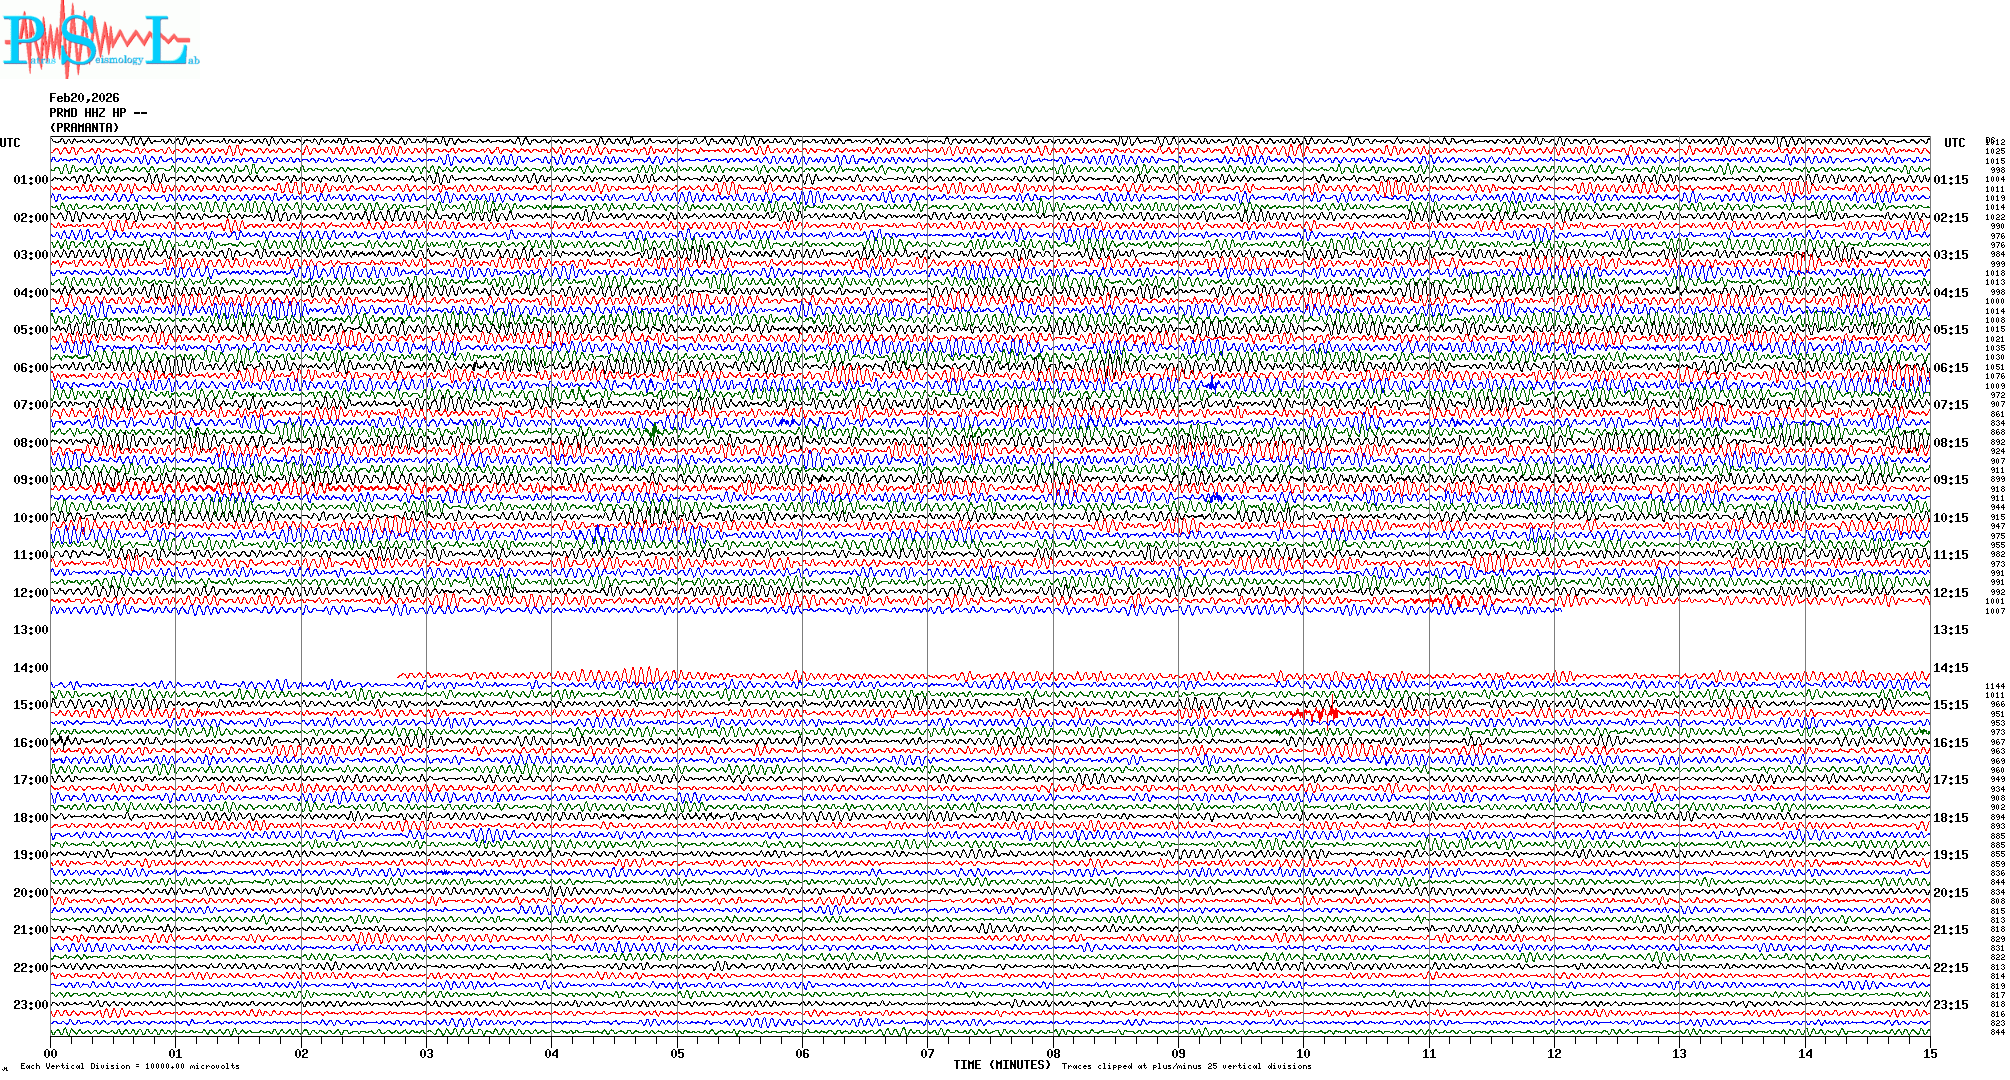Click minute marker 15 on bottom axis

1929,1054
